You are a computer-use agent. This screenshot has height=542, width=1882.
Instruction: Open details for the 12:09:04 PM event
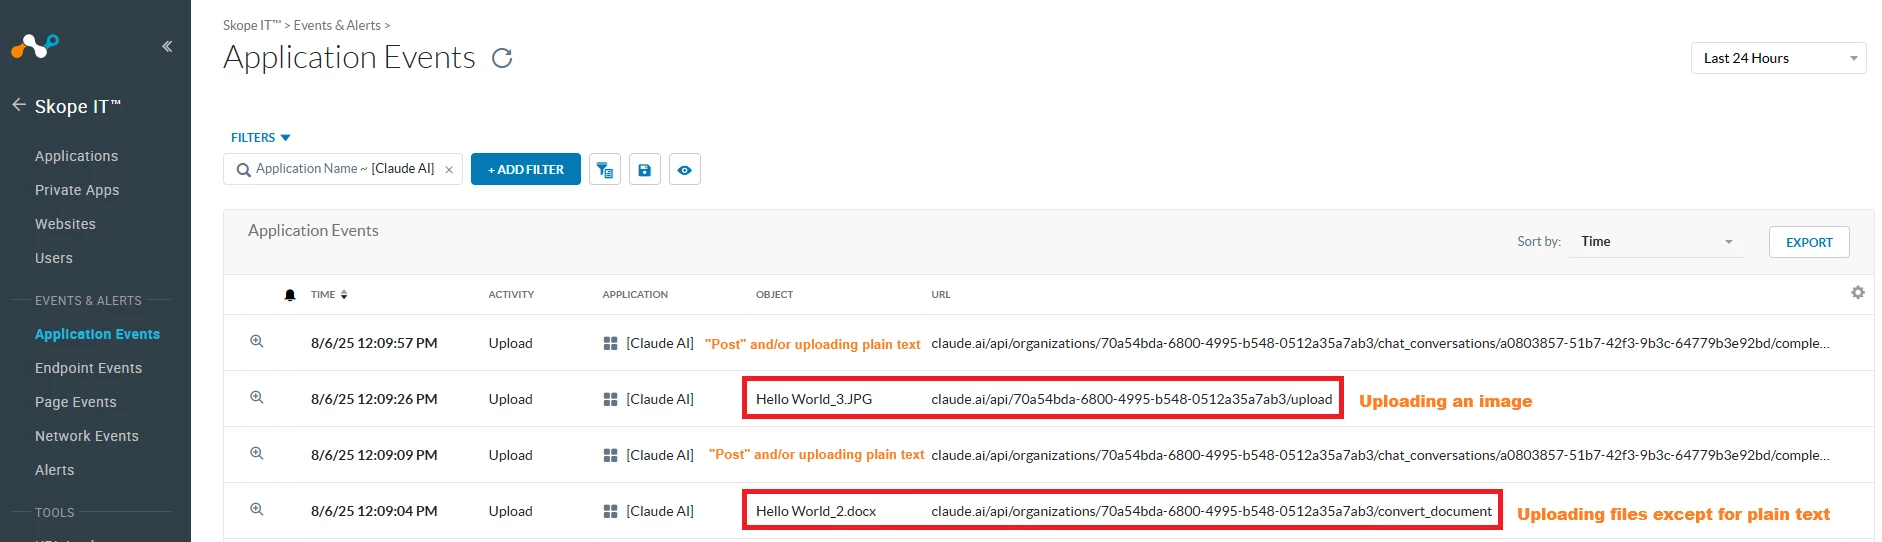pos(257,509)
